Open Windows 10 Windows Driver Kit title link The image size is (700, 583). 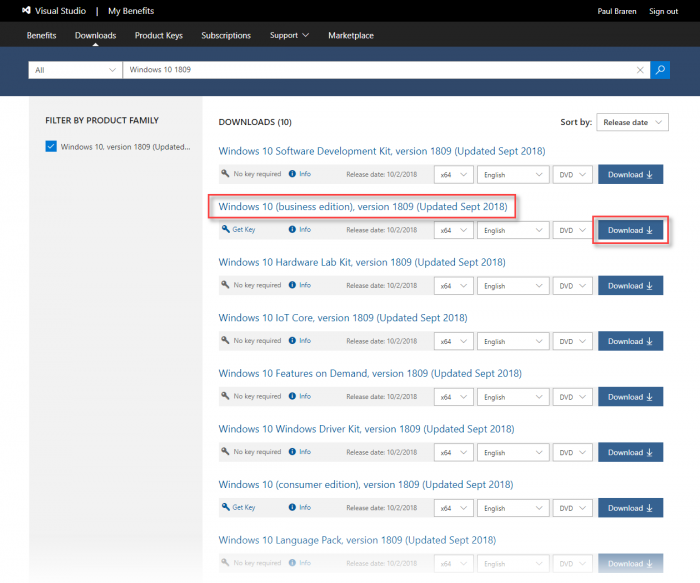pyautogui.click(x=367, y=429)
